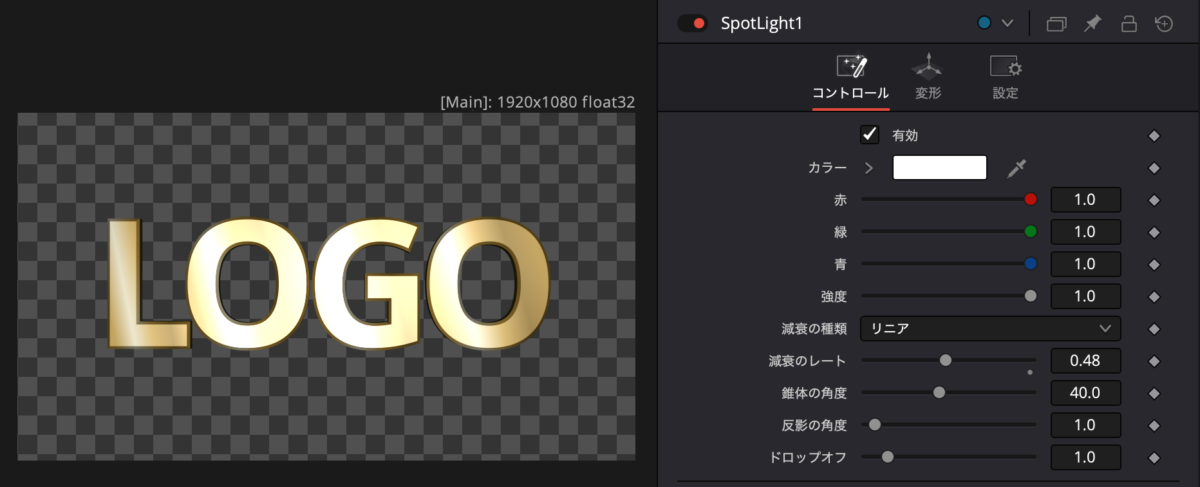
Task: Lock the SpotLight1 node
Action: pos(1128,23)
